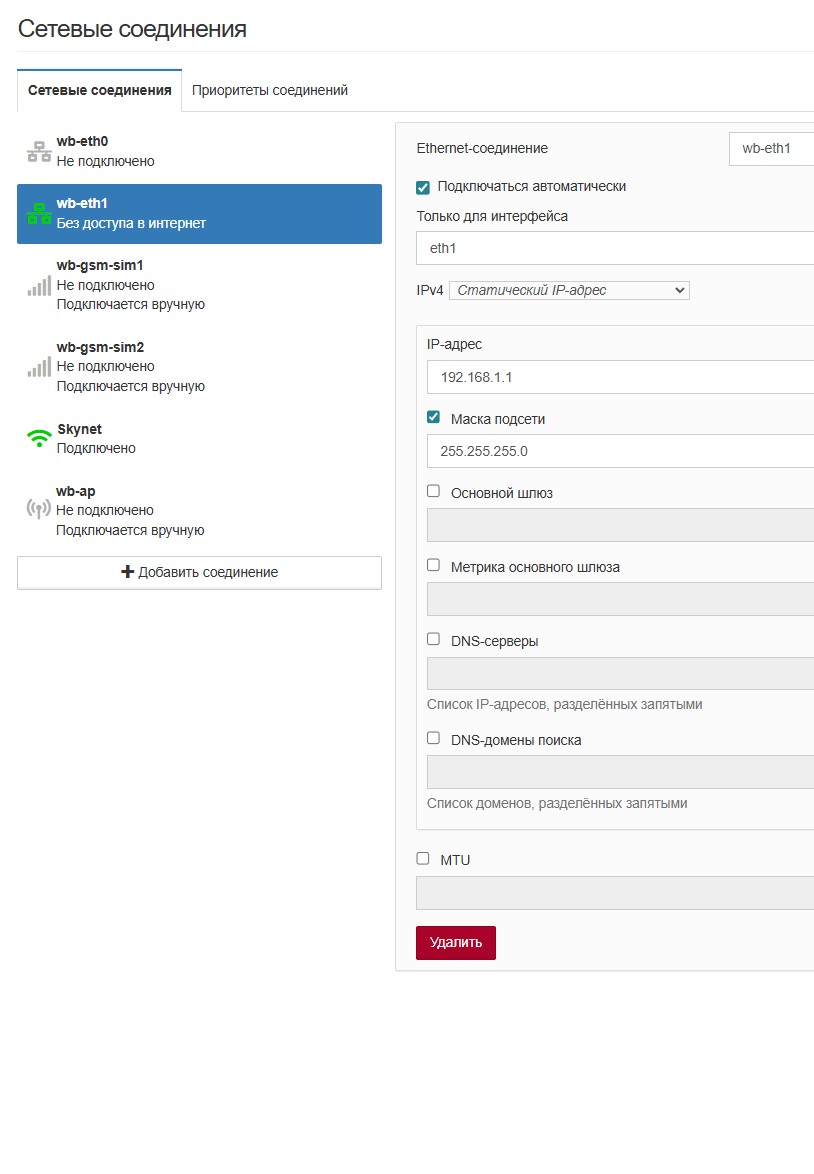Open the IPv4 Статический IP-адрес dropdown
This screenshot has width=814, height=1174.
[x=569, y=290]
